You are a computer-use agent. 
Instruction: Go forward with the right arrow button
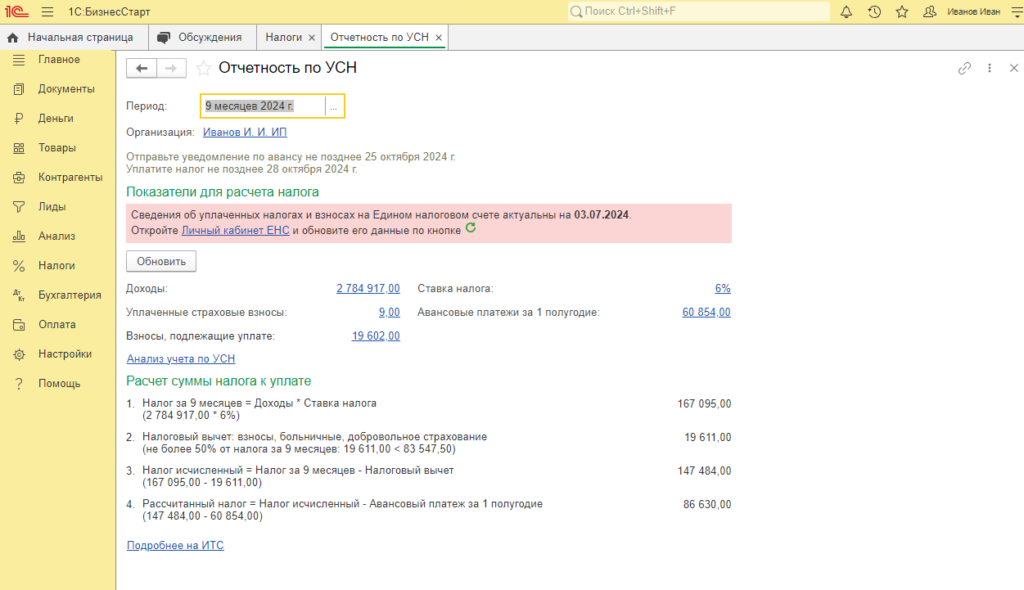pos(171,68)
